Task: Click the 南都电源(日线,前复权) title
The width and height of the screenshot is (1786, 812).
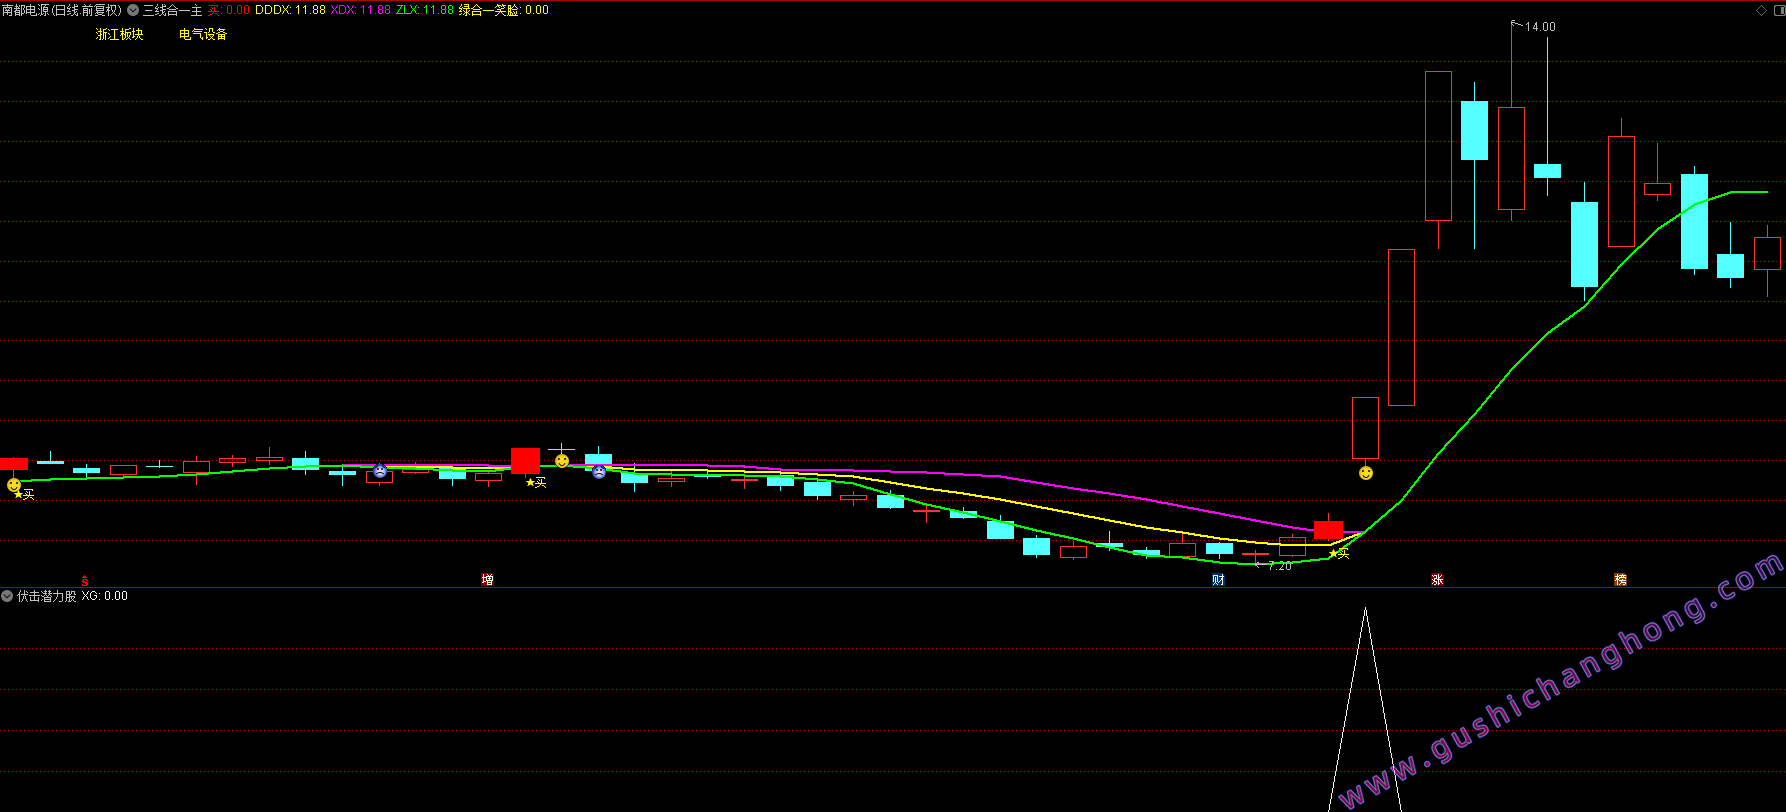Action: [62, 10]
